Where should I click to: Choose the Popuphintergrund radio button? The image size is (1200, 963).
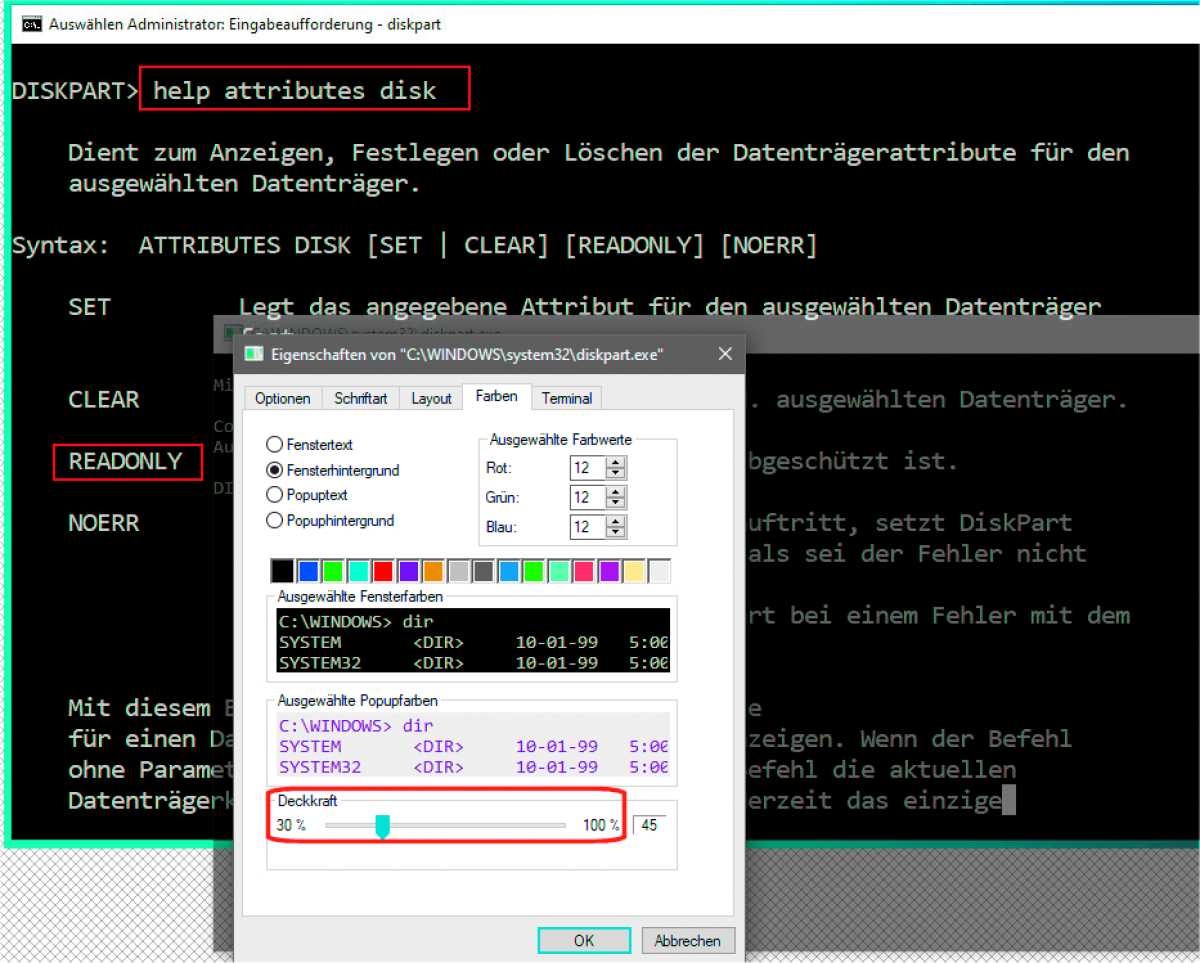click(274, 520)
